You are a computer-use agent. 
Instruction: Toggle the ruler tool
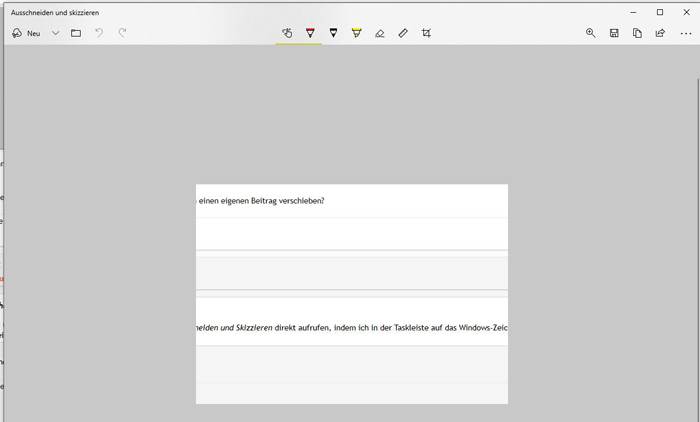tap(403, 33)
